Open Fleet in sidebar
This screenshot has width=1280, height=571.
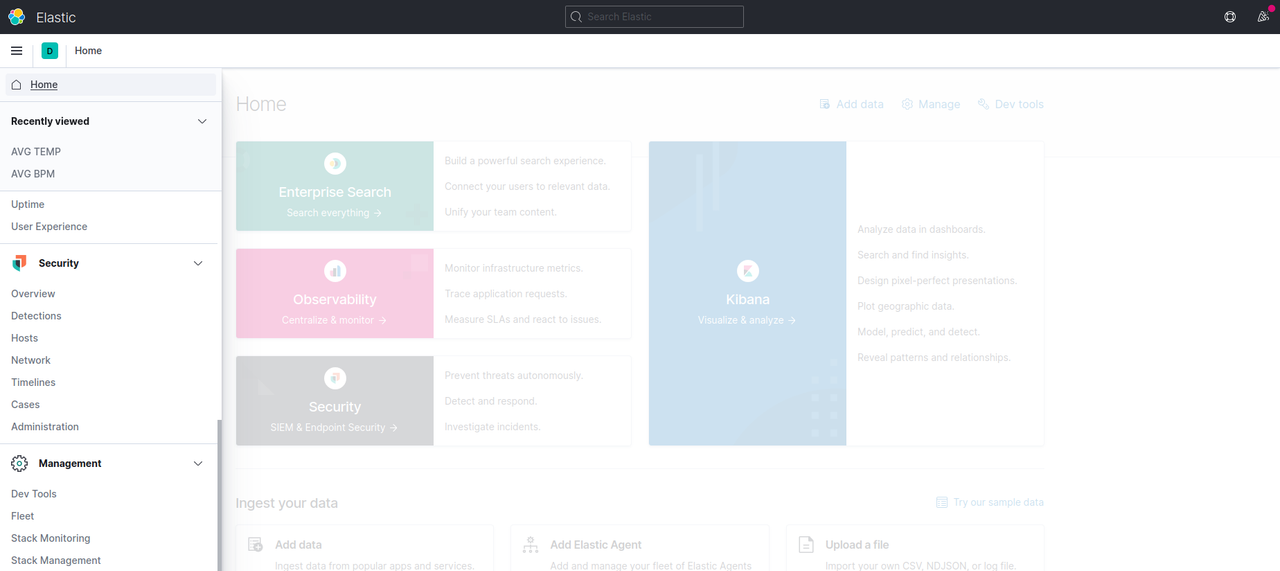pos(23,516)
